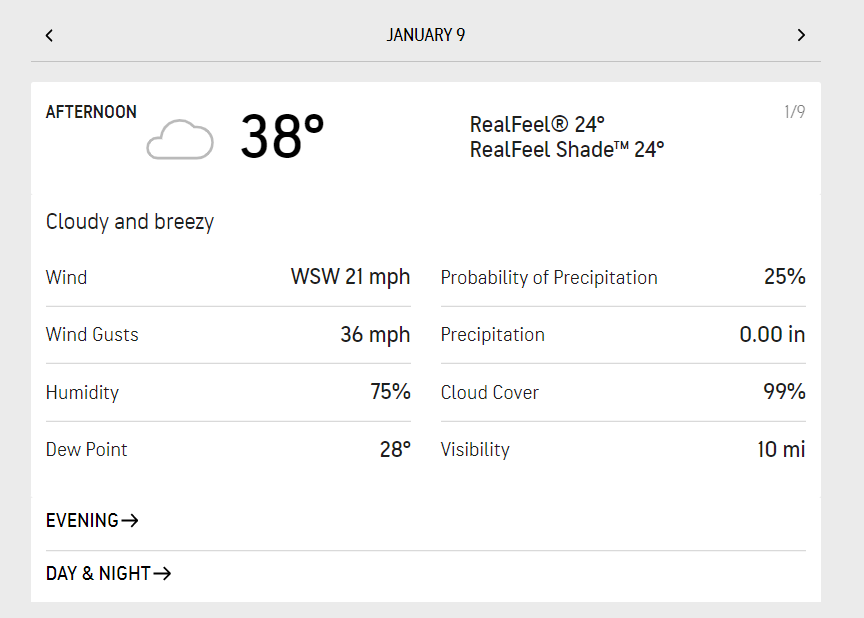Click the arrow next to Day & Night

tap(162, 573)
